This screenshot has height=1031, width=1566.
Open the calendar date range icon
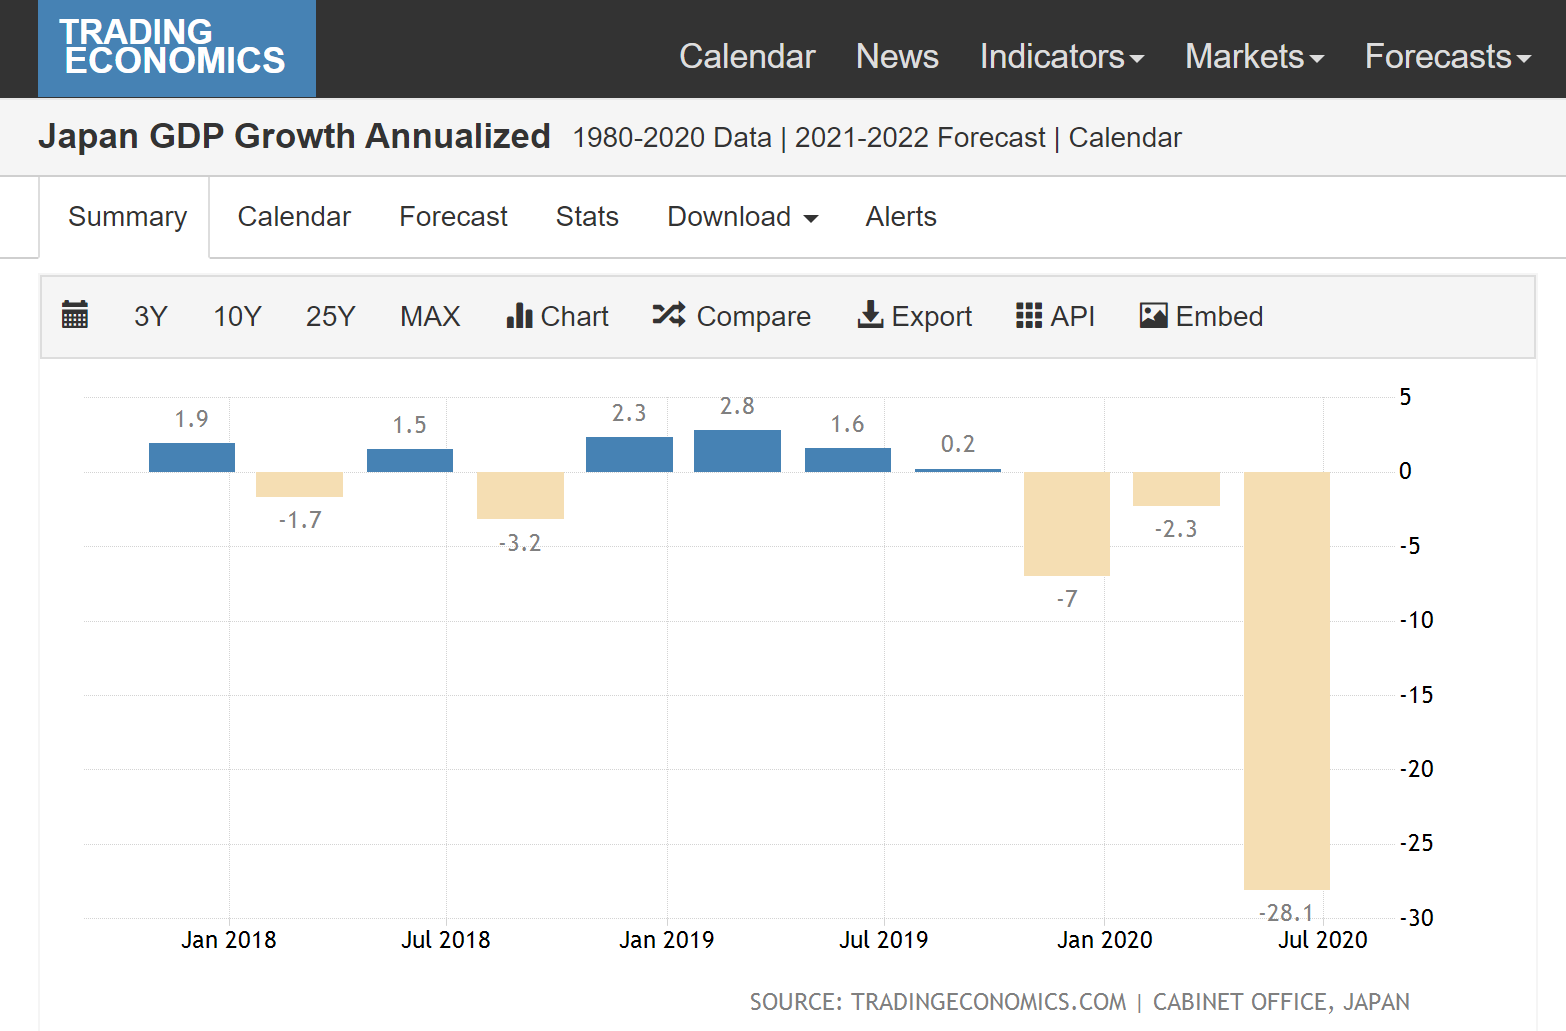tap(75, 315)
